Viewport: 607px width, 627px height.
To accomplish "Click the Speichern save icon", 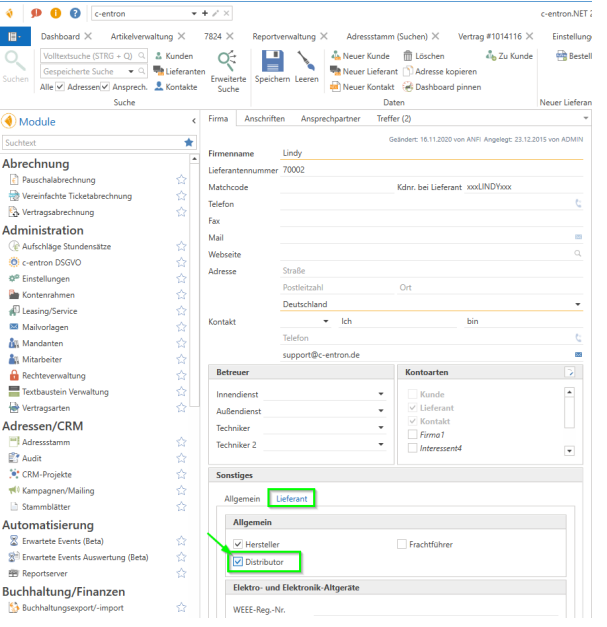I will [x=272, y=61].
